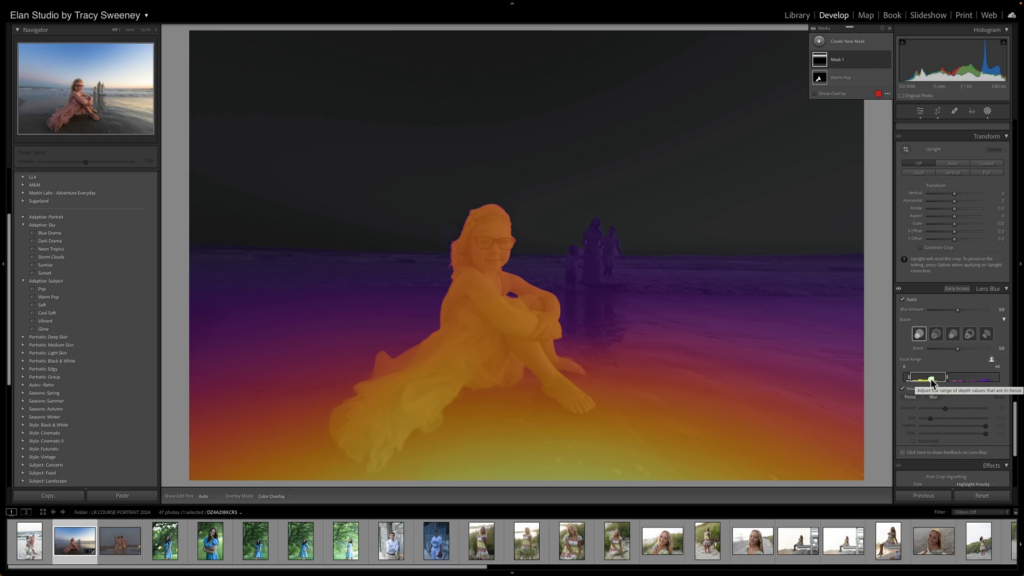Image resolution: width=1024 pixels, height=576 pixels.
Task: Collapse the Histogram panel
Action: tap(1006, 30)
